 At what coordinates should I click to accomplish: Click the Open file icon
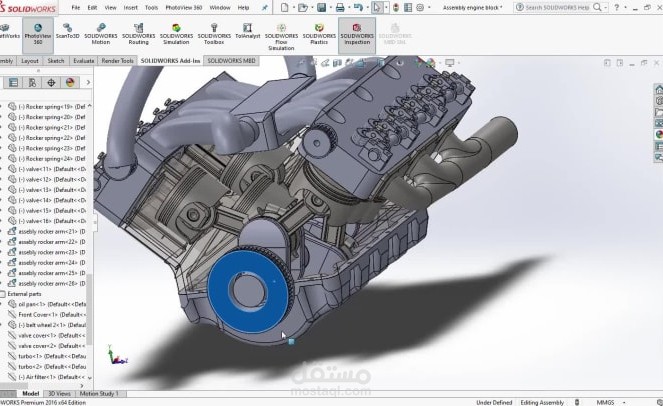303,8
